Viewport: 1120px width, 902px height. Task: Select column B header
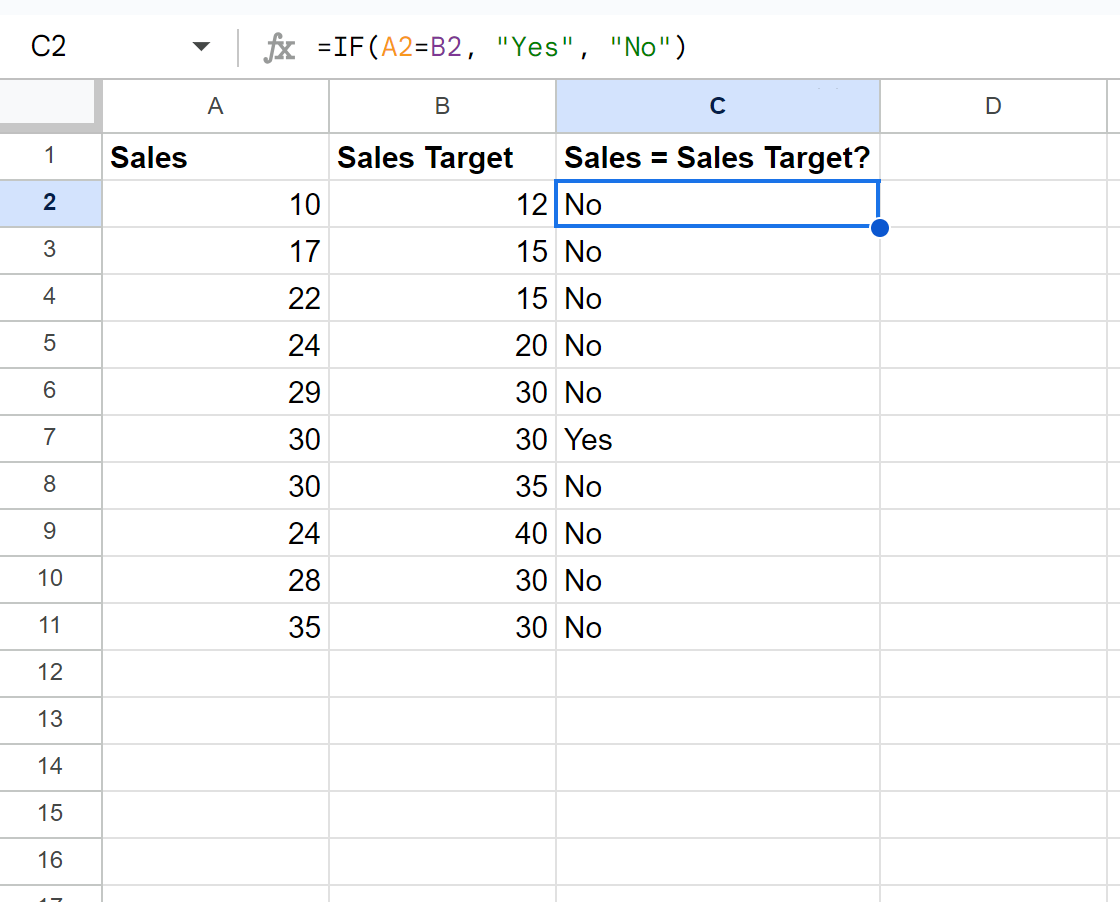442,106
